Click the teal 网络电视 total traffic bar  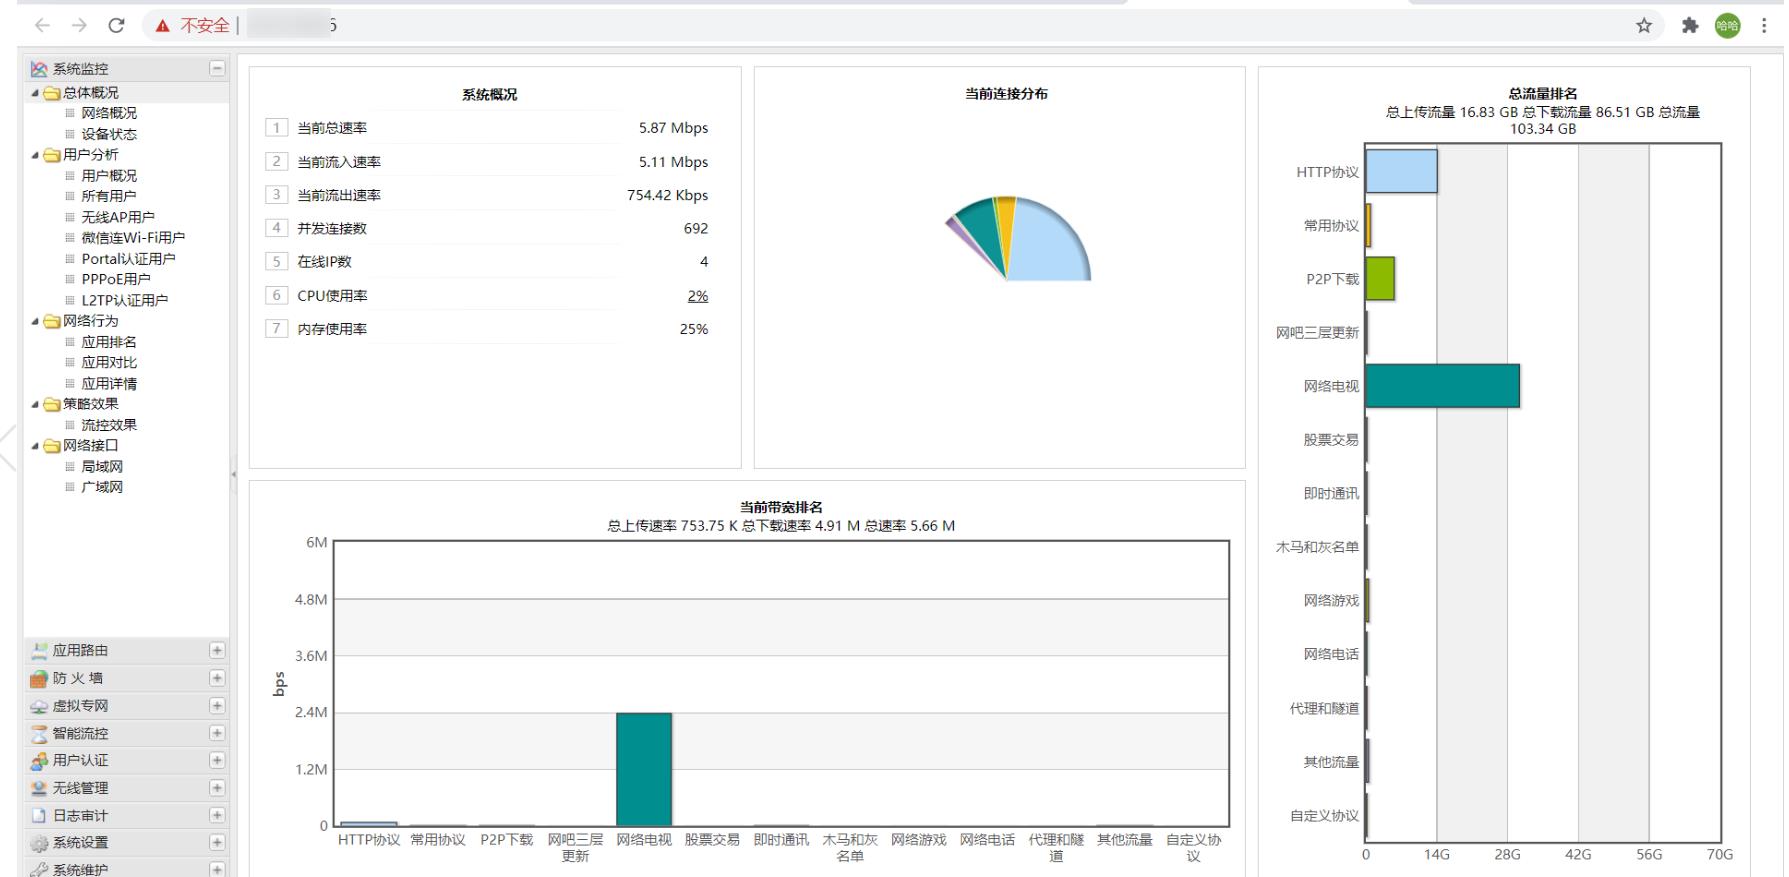pos(1442,386)
